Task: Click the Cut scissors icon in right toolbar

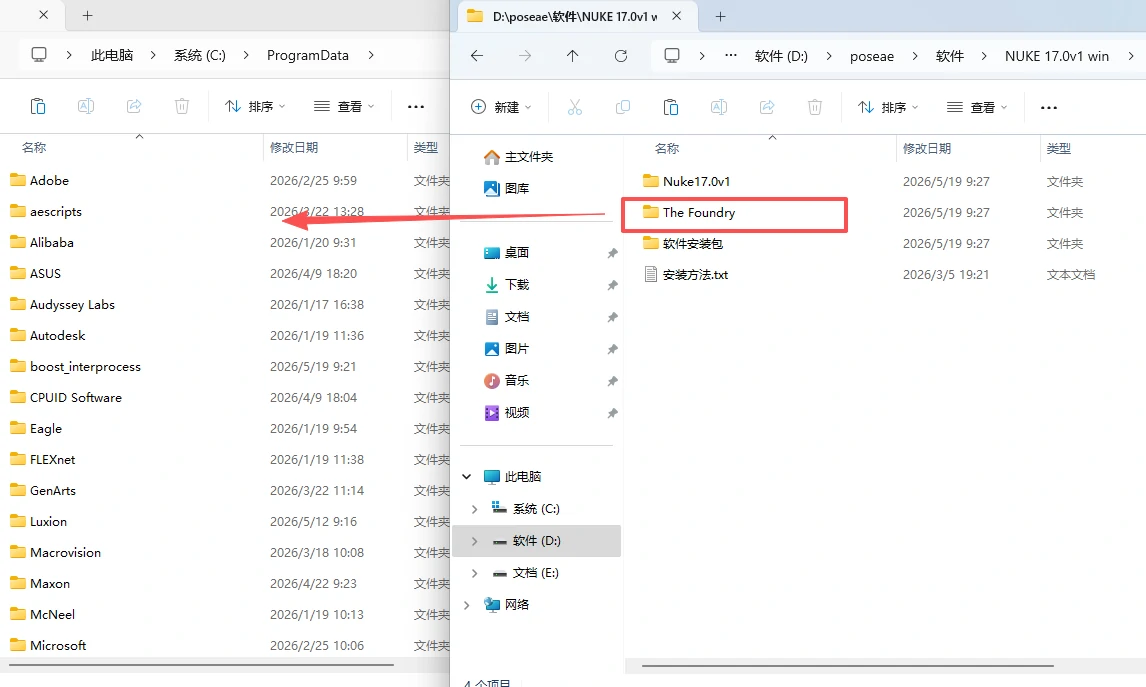Action: [575, 107]
